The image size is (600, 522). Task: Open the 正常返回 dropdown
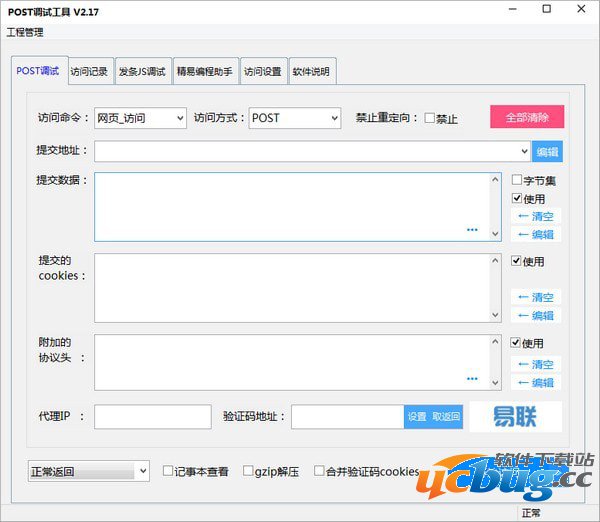click(x=89, y=470)
